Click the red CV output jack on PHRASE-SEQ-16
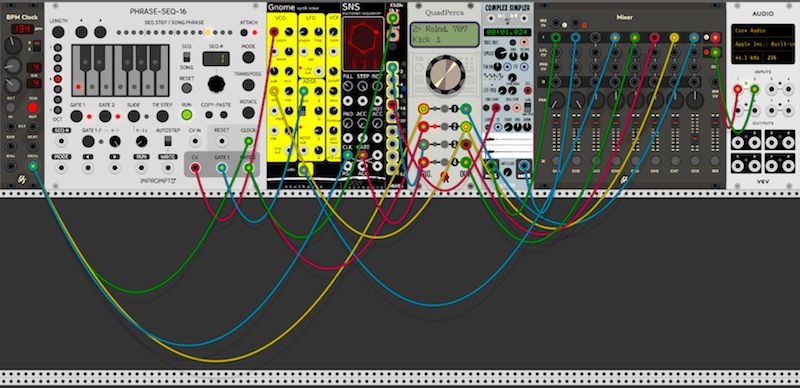Image resolution: width=800 pixels, height=388 pixels. (195, 167)
